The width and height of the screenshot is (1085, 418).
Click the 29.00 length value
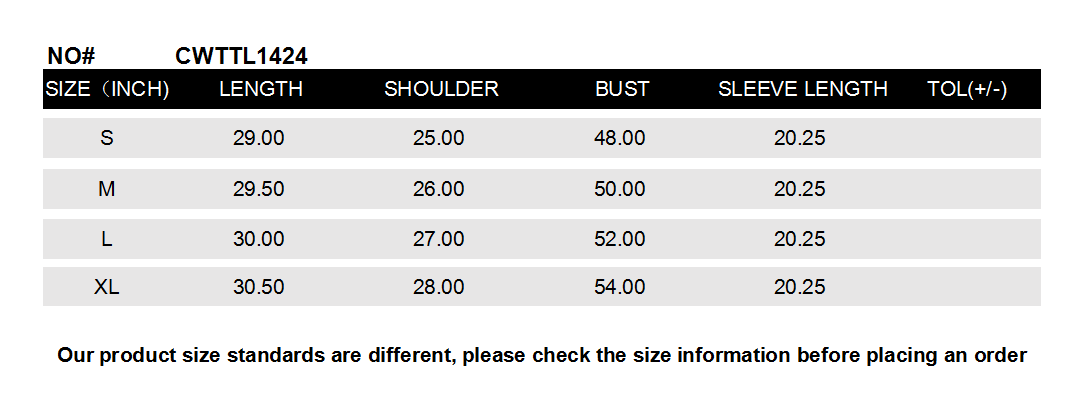tap(259, 138)
